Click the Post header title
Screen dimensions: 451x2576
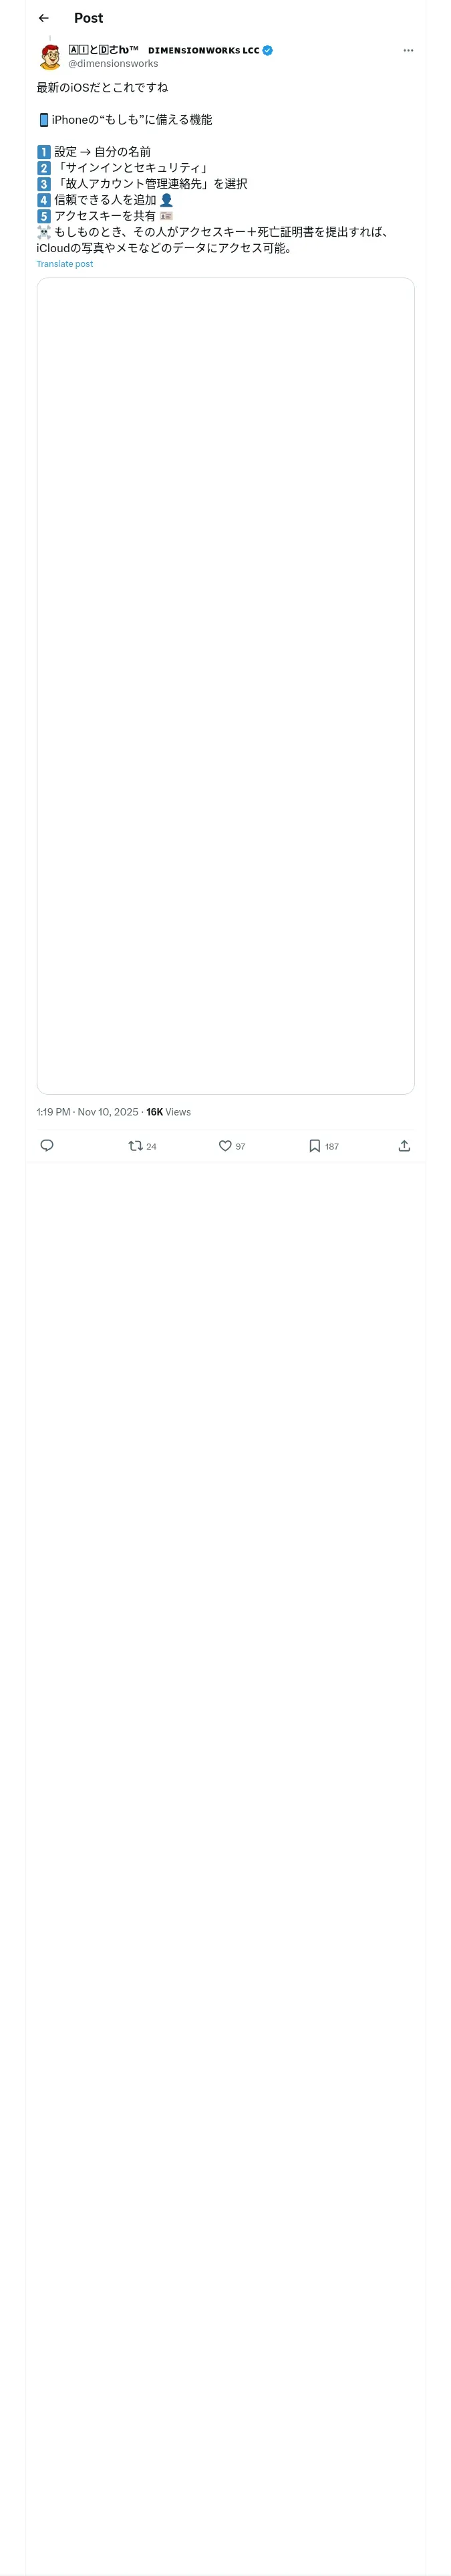(x=88, y=18)
